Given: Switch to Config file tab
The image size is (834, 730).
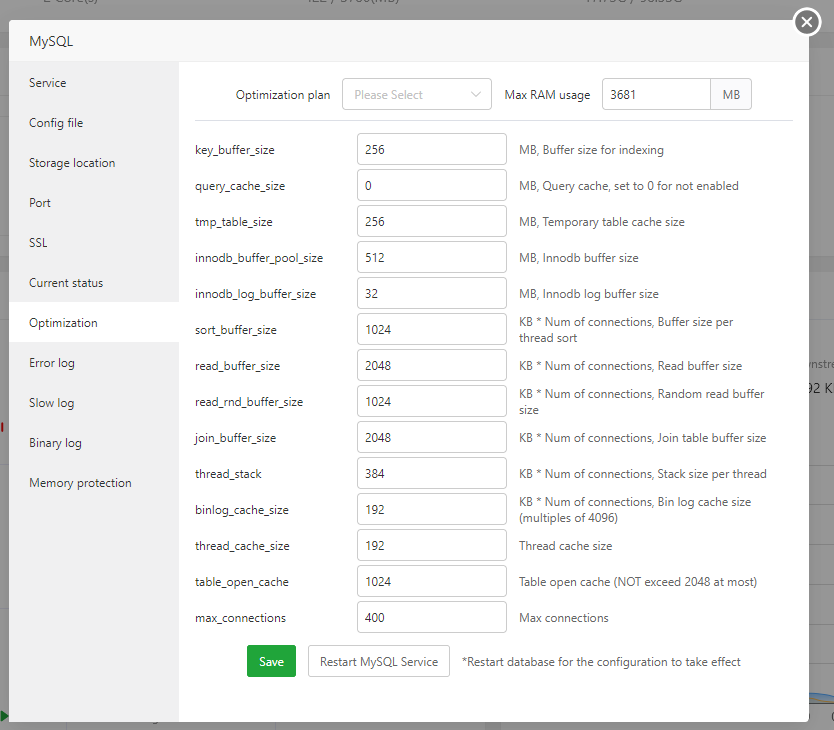Looking at the screenshot, I should pyautogui.click(x=56, y=123).
